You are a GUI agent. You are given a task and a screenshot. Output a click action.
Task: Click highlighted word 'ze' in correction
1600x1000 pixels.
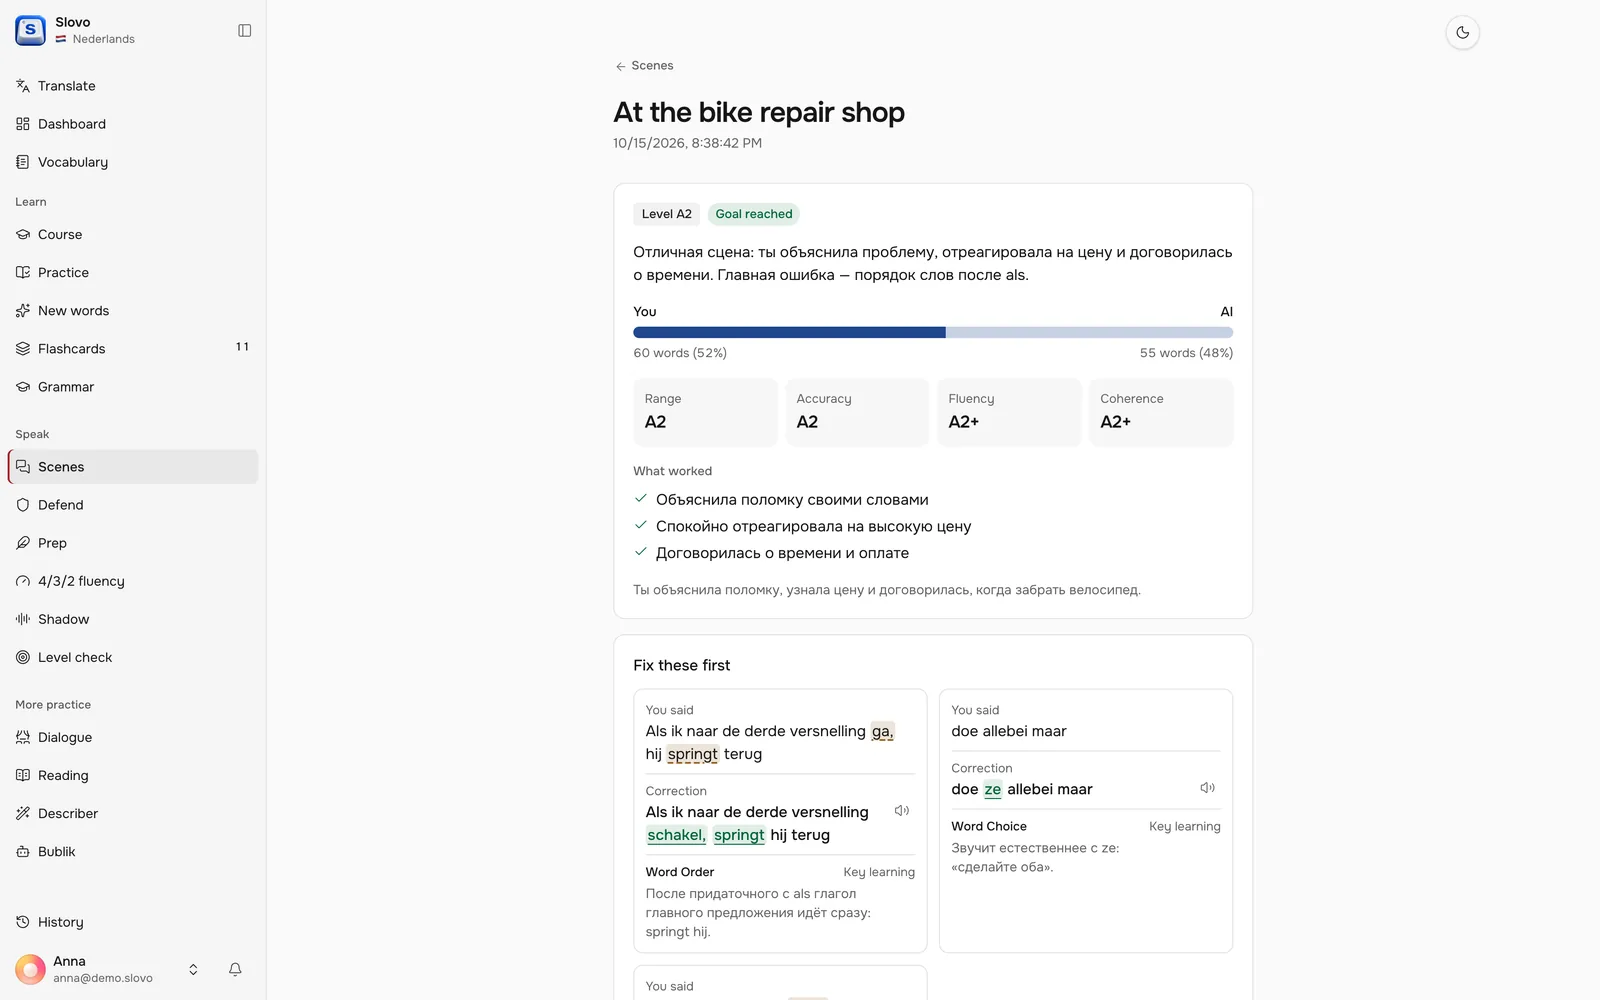point(992,789)
